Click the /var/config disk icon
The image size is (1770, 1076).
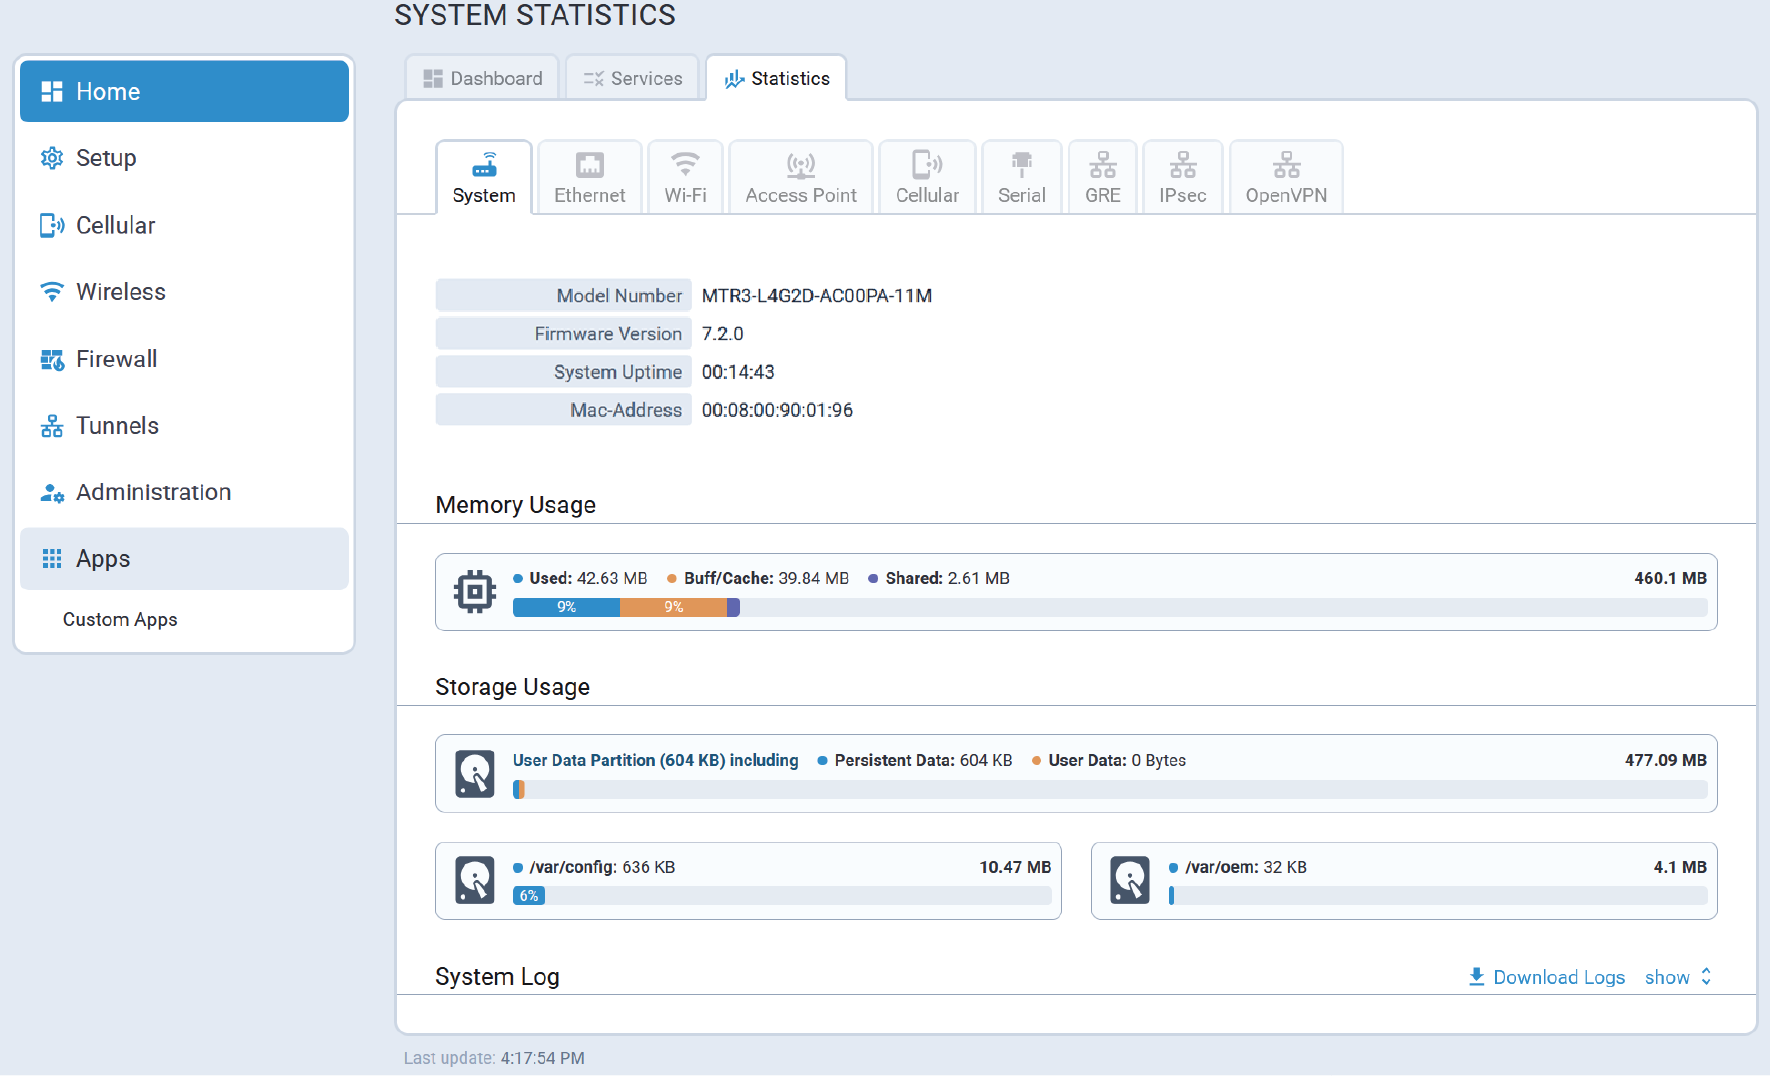point(475,881)
